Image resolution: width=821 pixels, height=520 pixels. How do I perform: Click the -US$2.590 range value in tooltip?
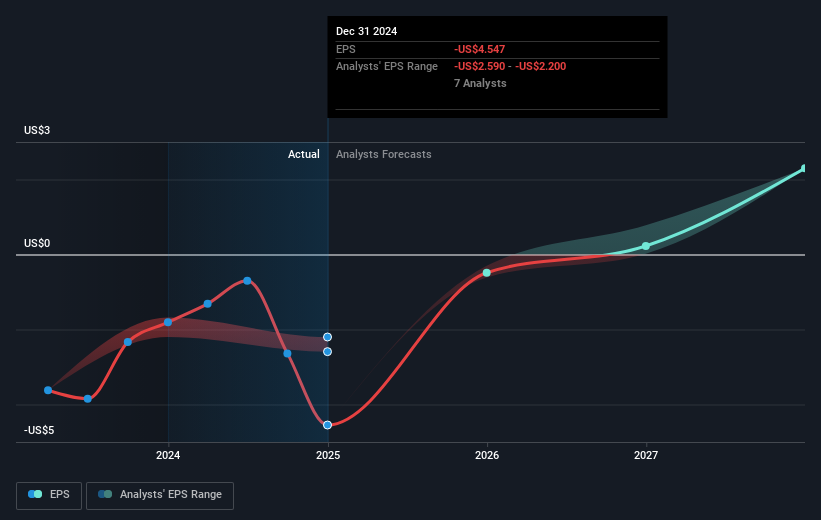click(x=480, y=67)
